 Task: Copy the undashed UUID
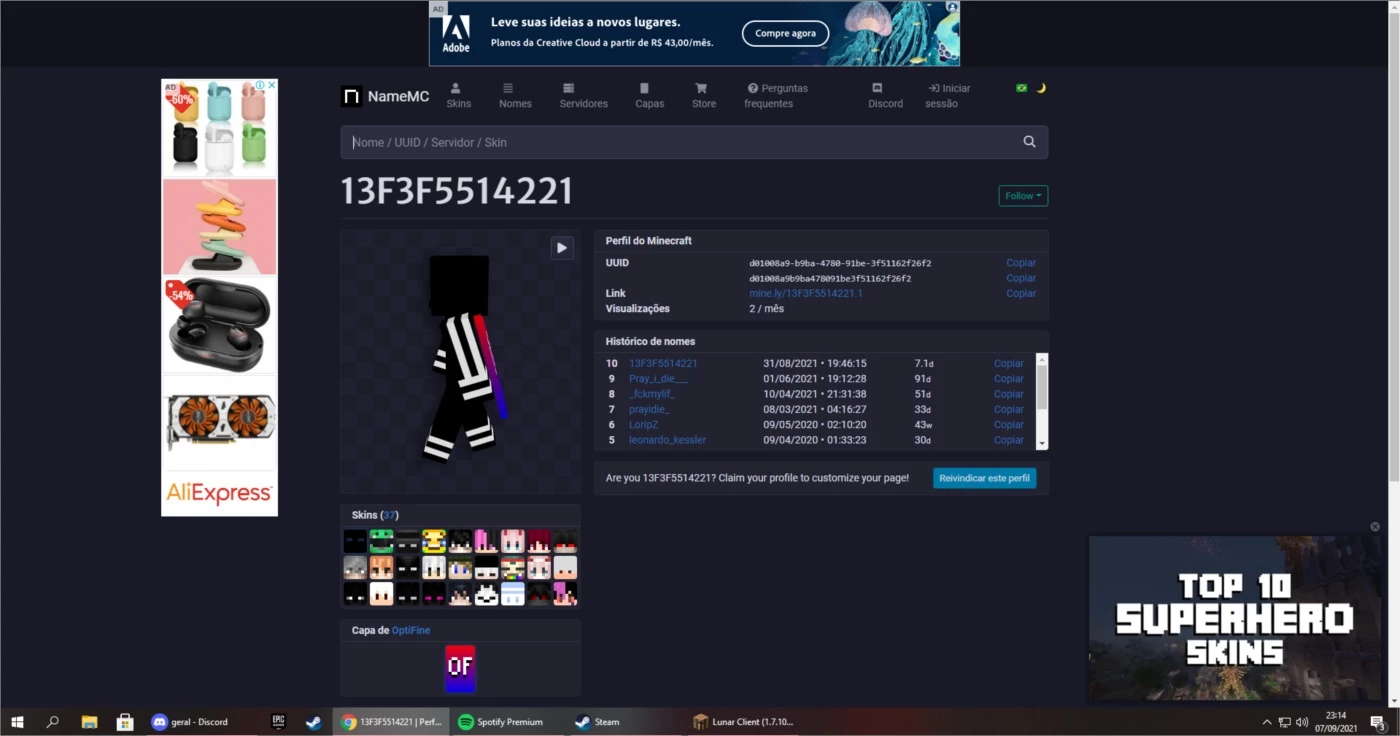pyautogui.click(x=1020, y=278)
